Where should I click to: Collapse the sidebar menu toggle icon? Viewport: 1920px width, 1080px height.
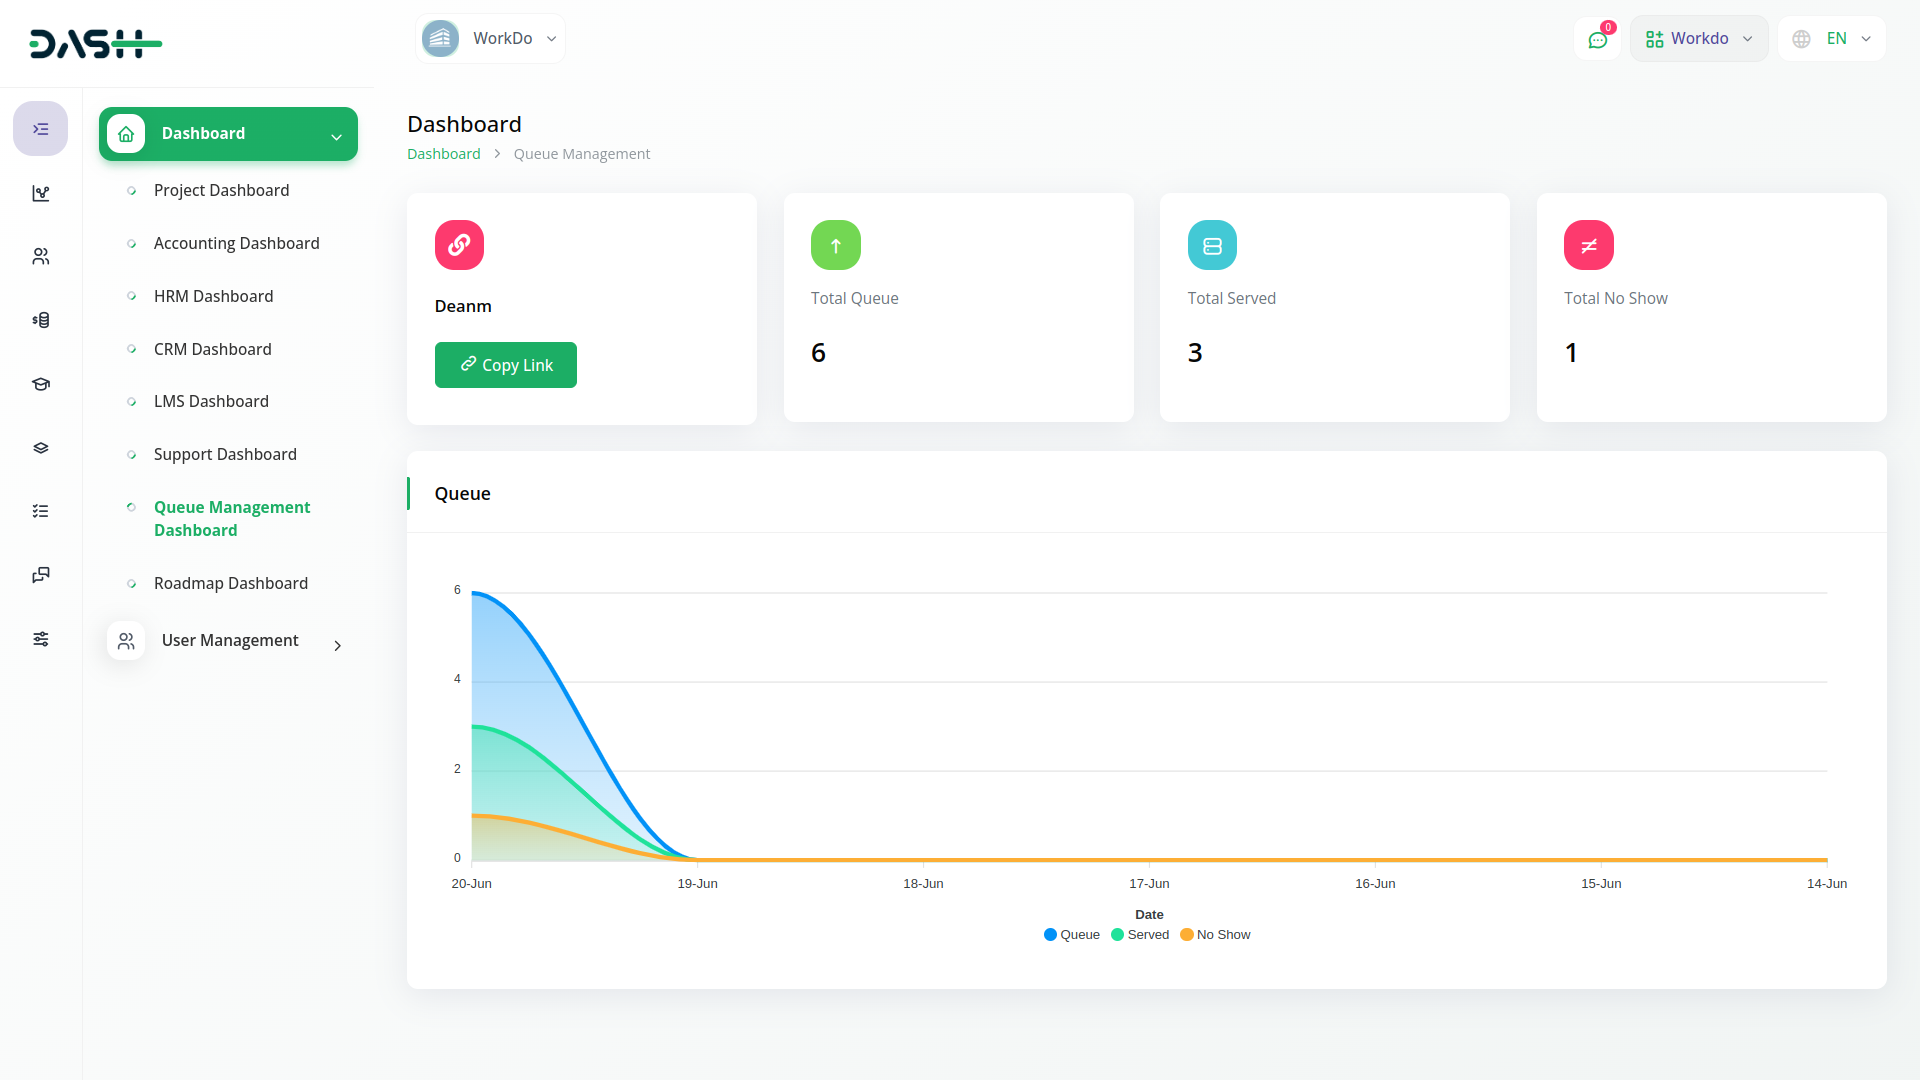click(x=40, y=129)
